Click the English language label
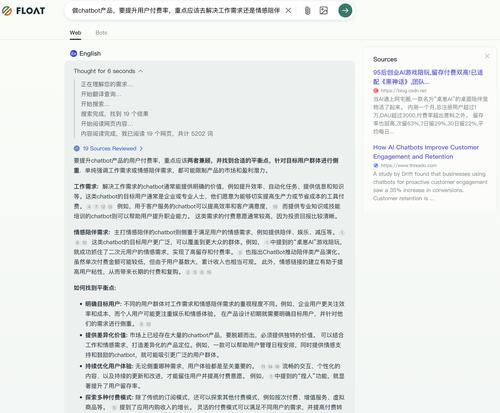This screenshot has width=500, height=413. pos(90,53)
